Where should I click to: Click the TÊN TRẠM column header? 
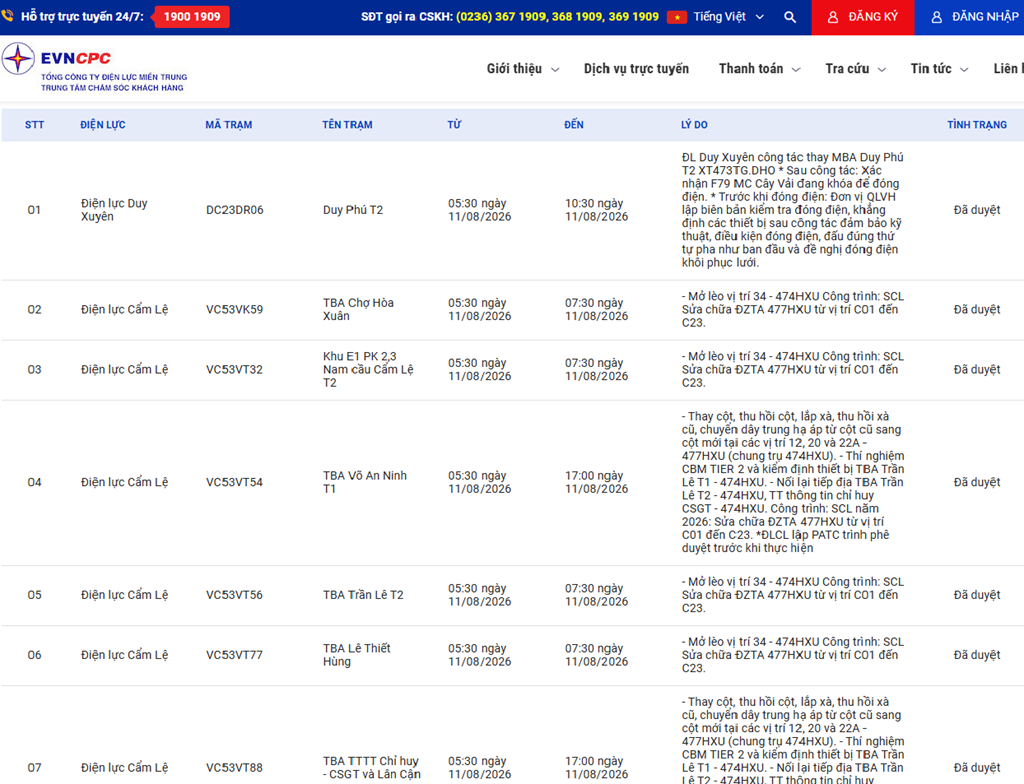tap(347, 125)
